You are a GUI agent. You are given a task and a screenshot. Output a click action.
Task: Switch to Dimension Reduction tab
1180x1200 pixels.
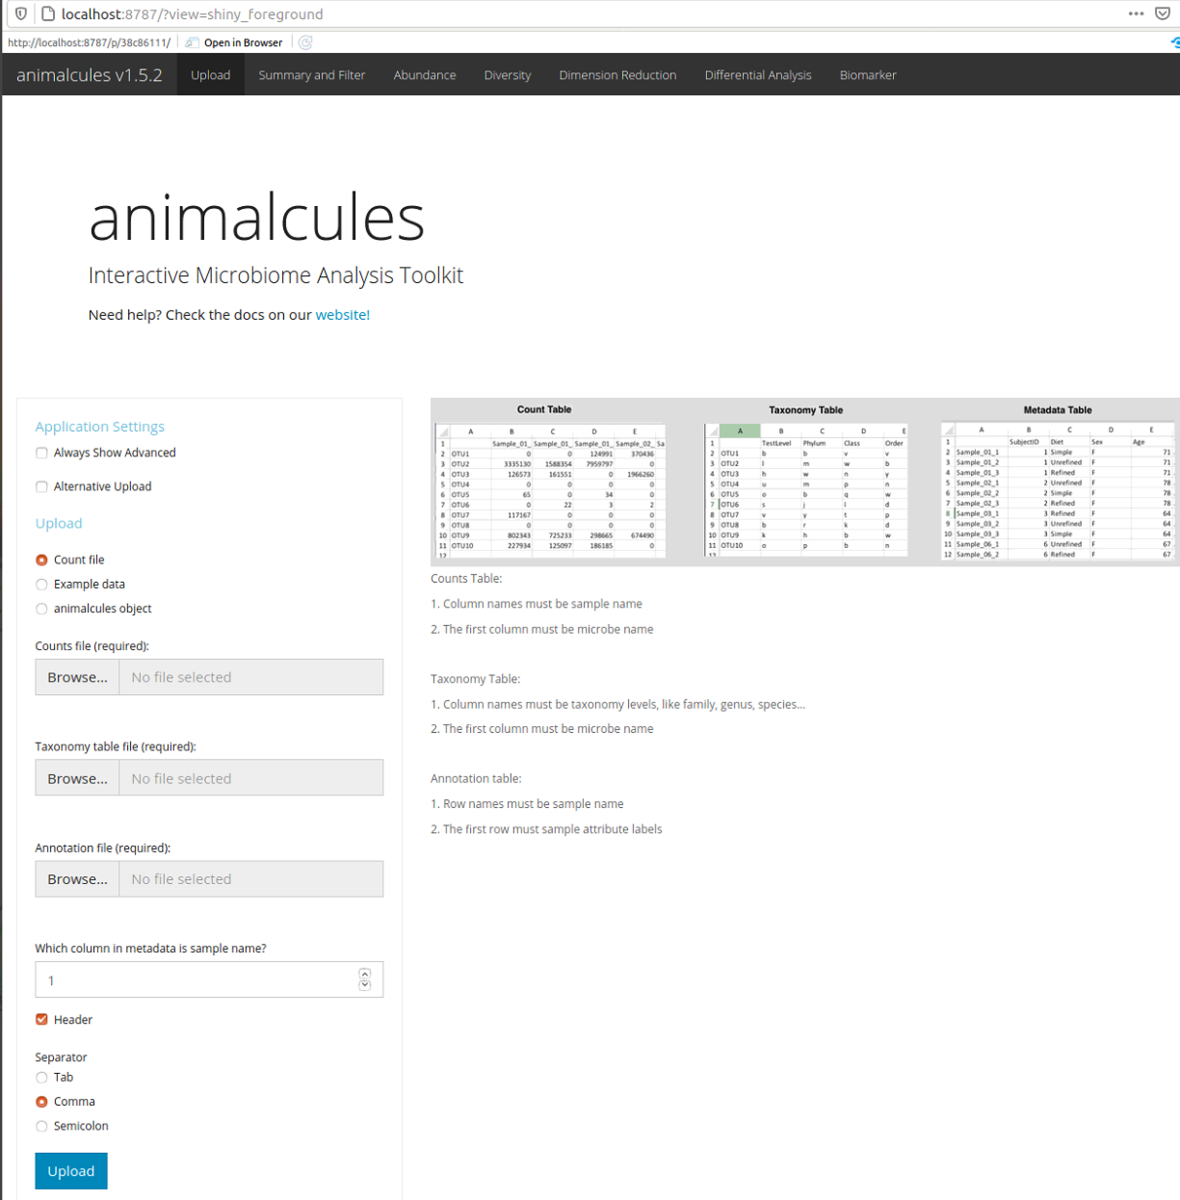[x=618, y=75]
